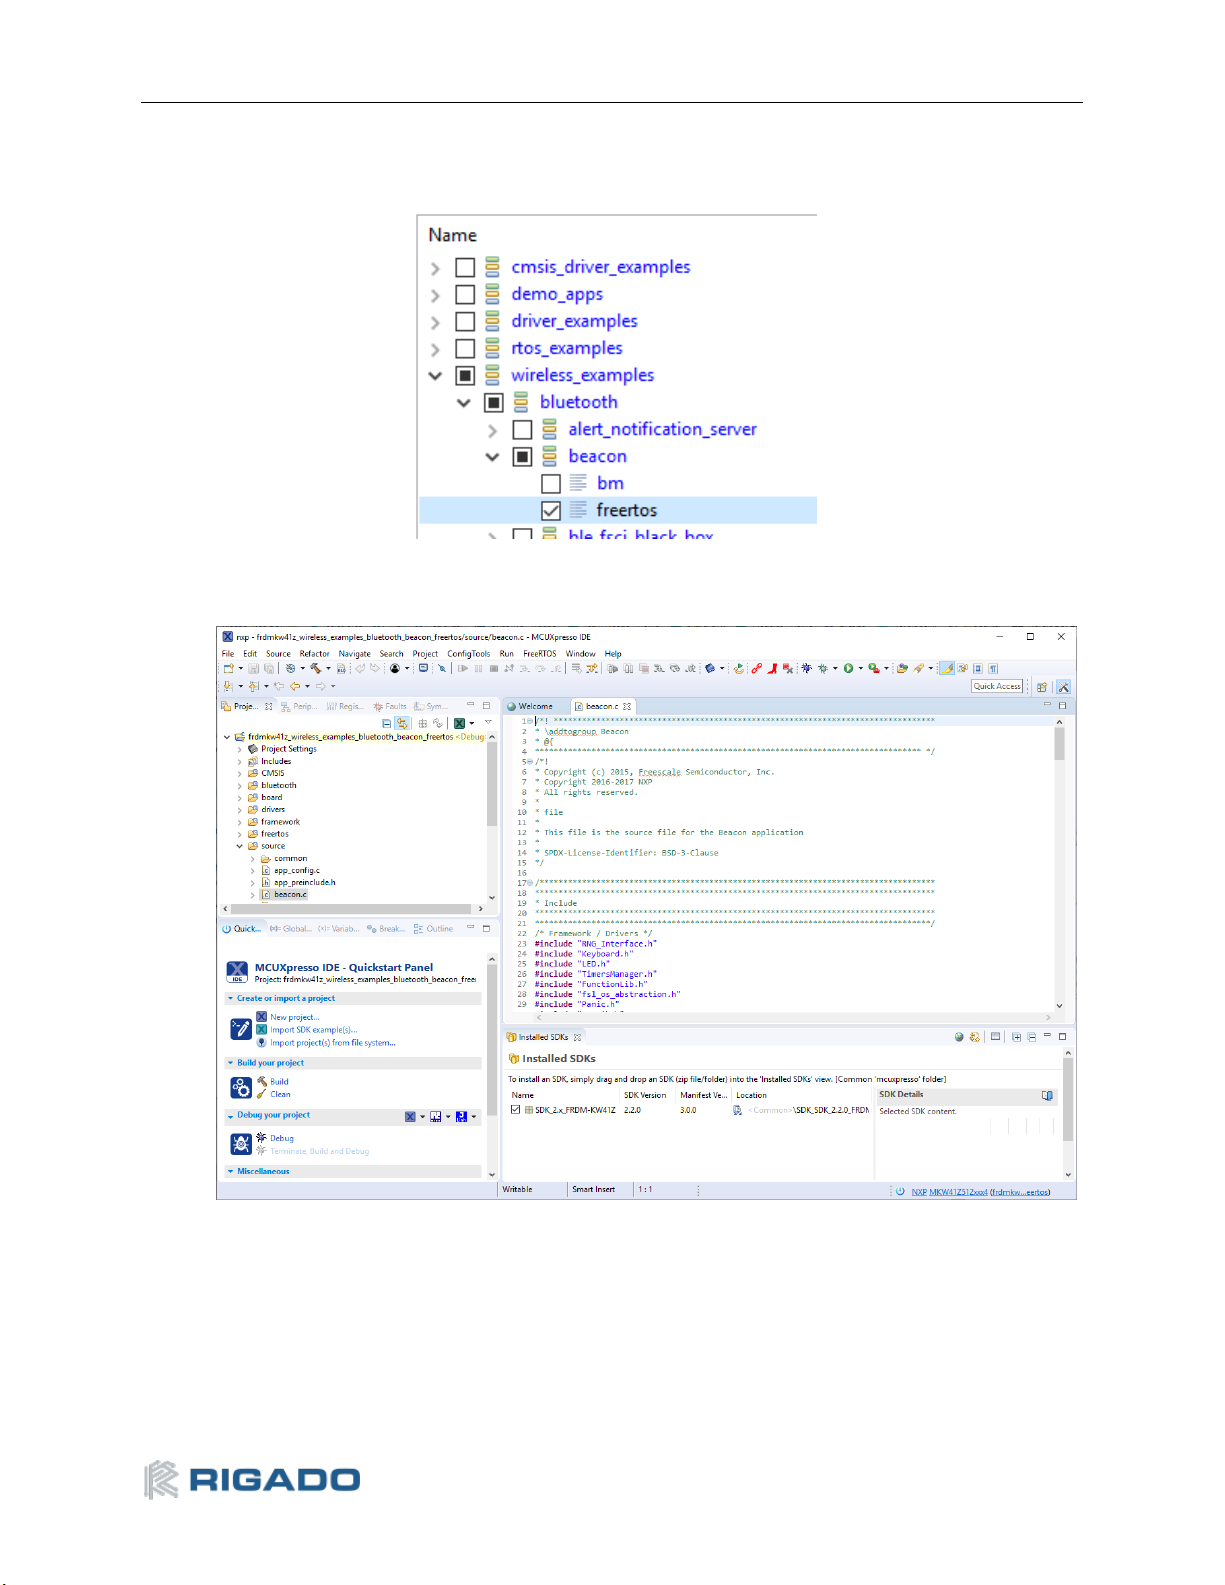The height and width of the screenshot is (1585, 1225).
Task: Click the Debug link in Quickstart
Action: (x=281, y=1139)
